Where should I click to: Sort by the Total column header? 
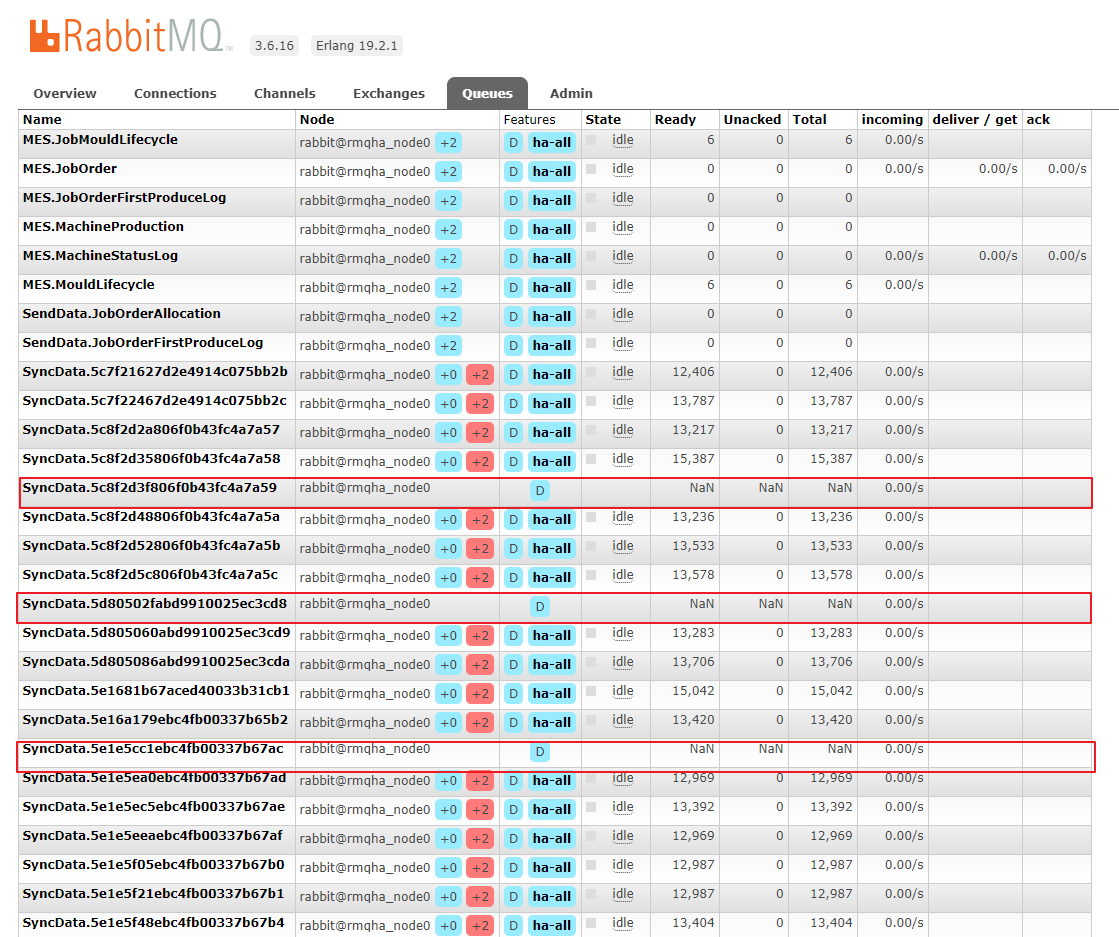click(x=809, y=119)
